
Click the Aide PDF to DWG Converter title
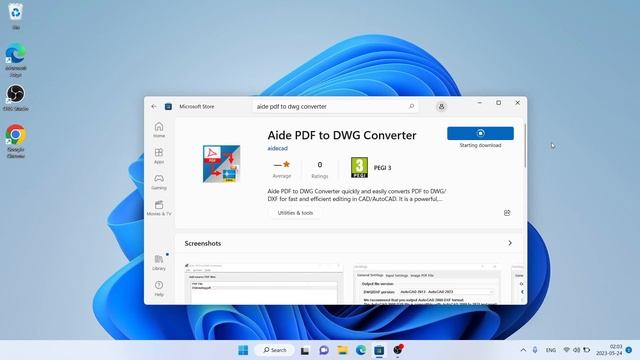(342, 135)
